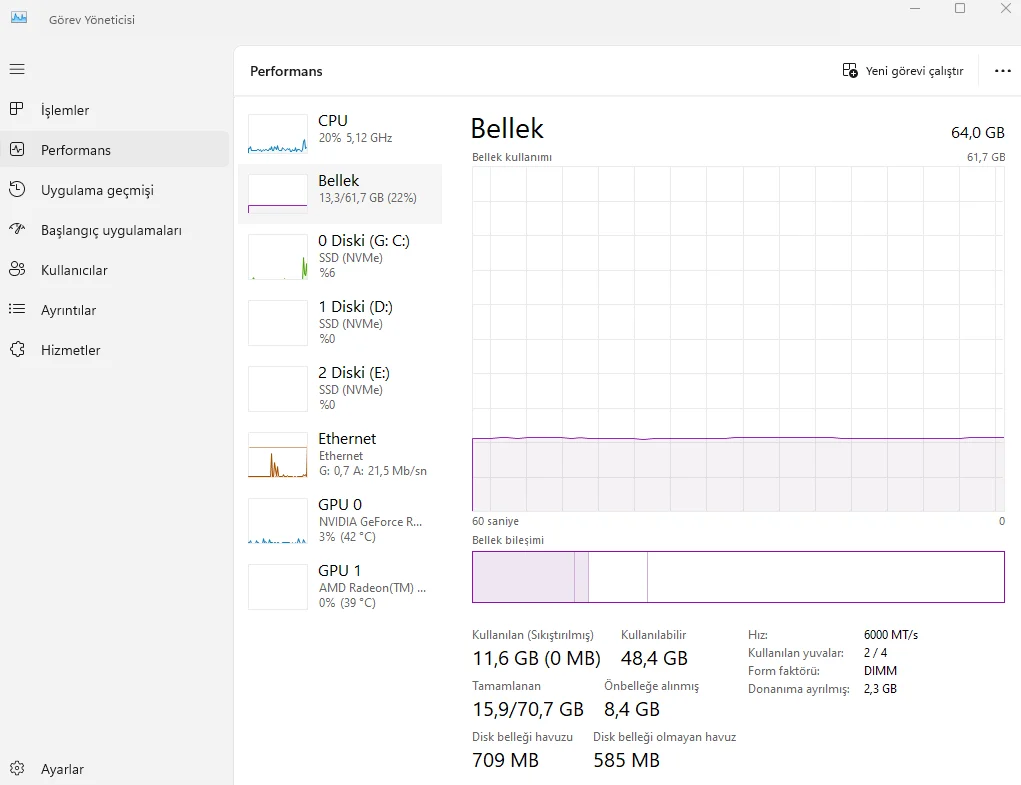This screenshot has width=1021, height=785.
Task: Click the 2 Diski (E:) label
Action: (354, 372)
